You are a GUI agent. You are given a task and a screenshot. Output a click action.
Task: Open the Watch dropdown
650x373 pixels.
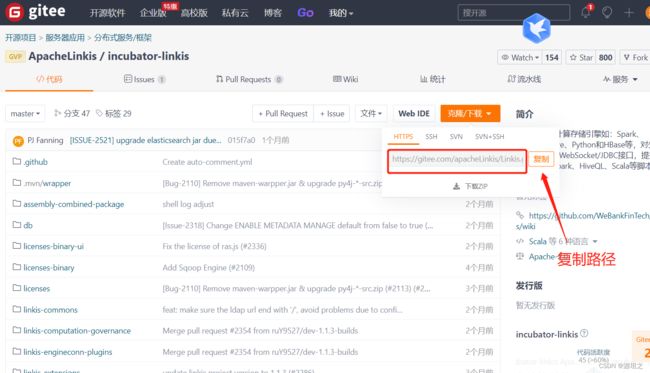[520, 58]
